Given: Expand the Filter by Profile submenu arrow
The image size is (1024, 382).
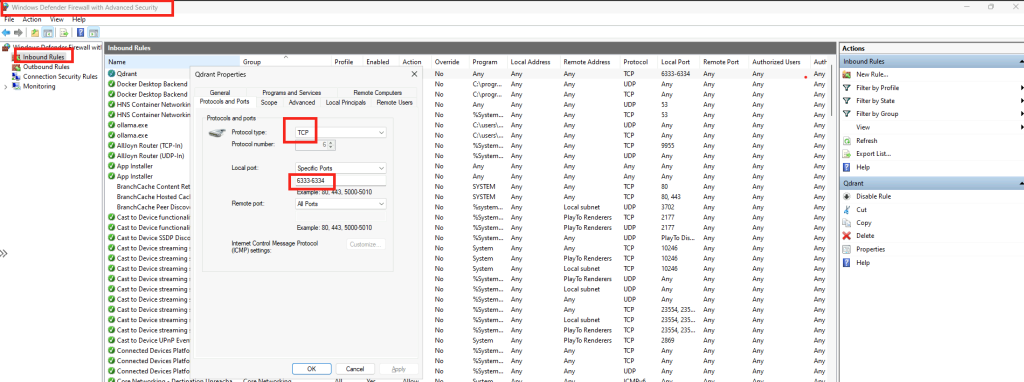Looking at the screenshot, I should 1021,88.
